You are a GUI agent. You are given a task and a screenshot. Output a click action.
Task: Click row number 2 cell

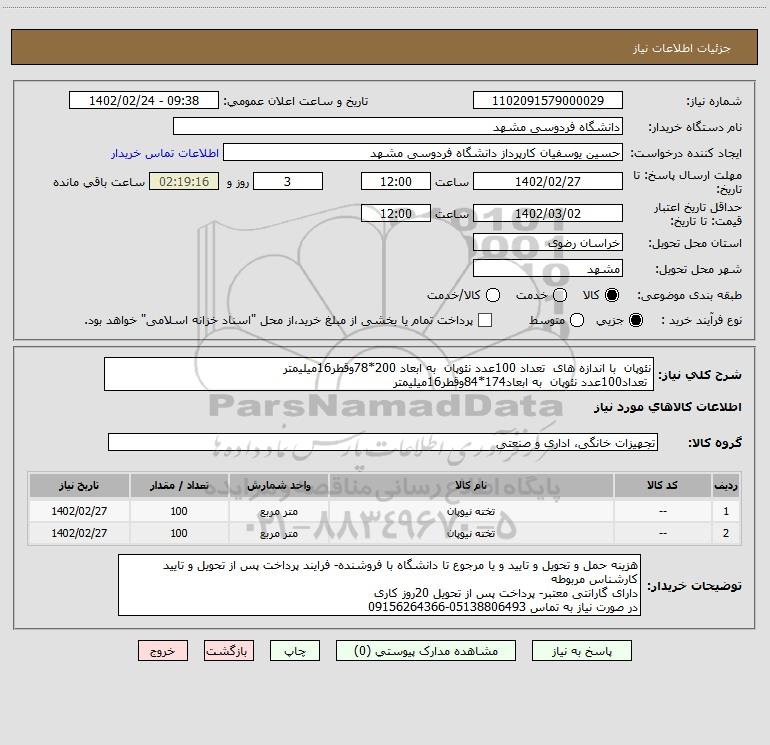tap(726, 533)
